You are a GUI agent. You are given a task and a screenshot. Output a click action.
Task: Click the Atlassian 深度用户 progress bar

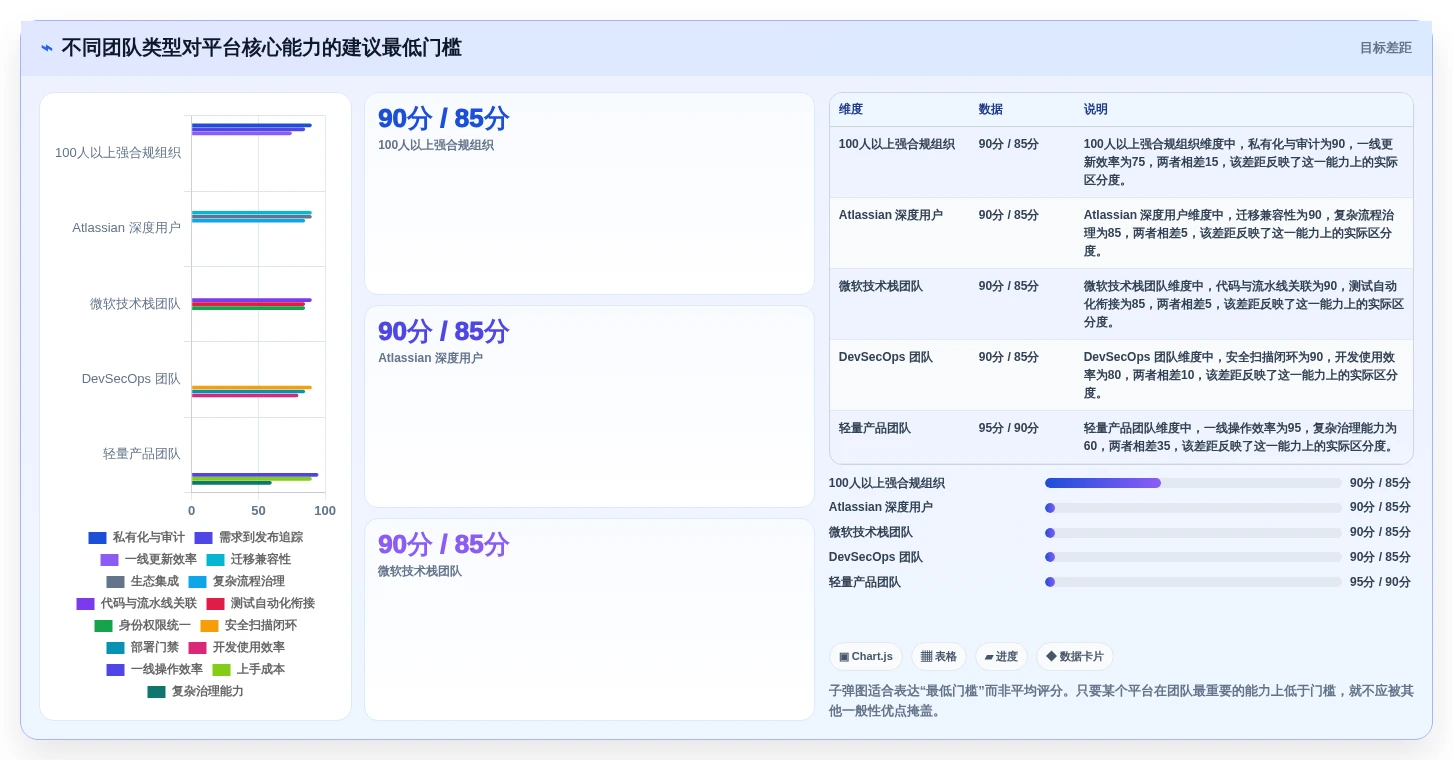coord(1193,508)
